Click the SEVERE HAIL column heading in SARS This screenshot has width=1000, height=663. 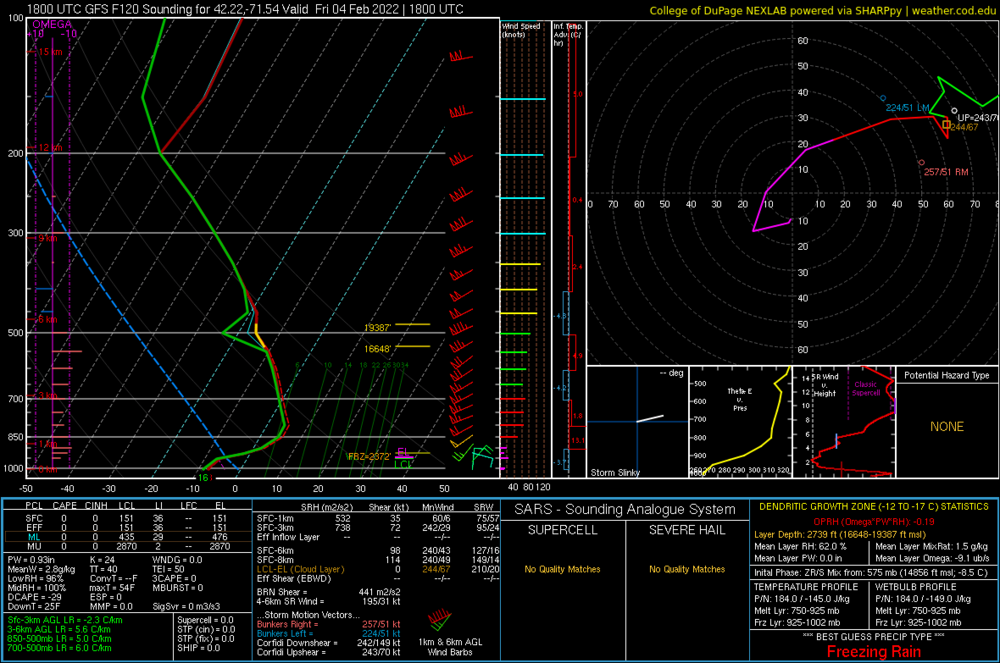pyautogui.click(x=685, y=528)
